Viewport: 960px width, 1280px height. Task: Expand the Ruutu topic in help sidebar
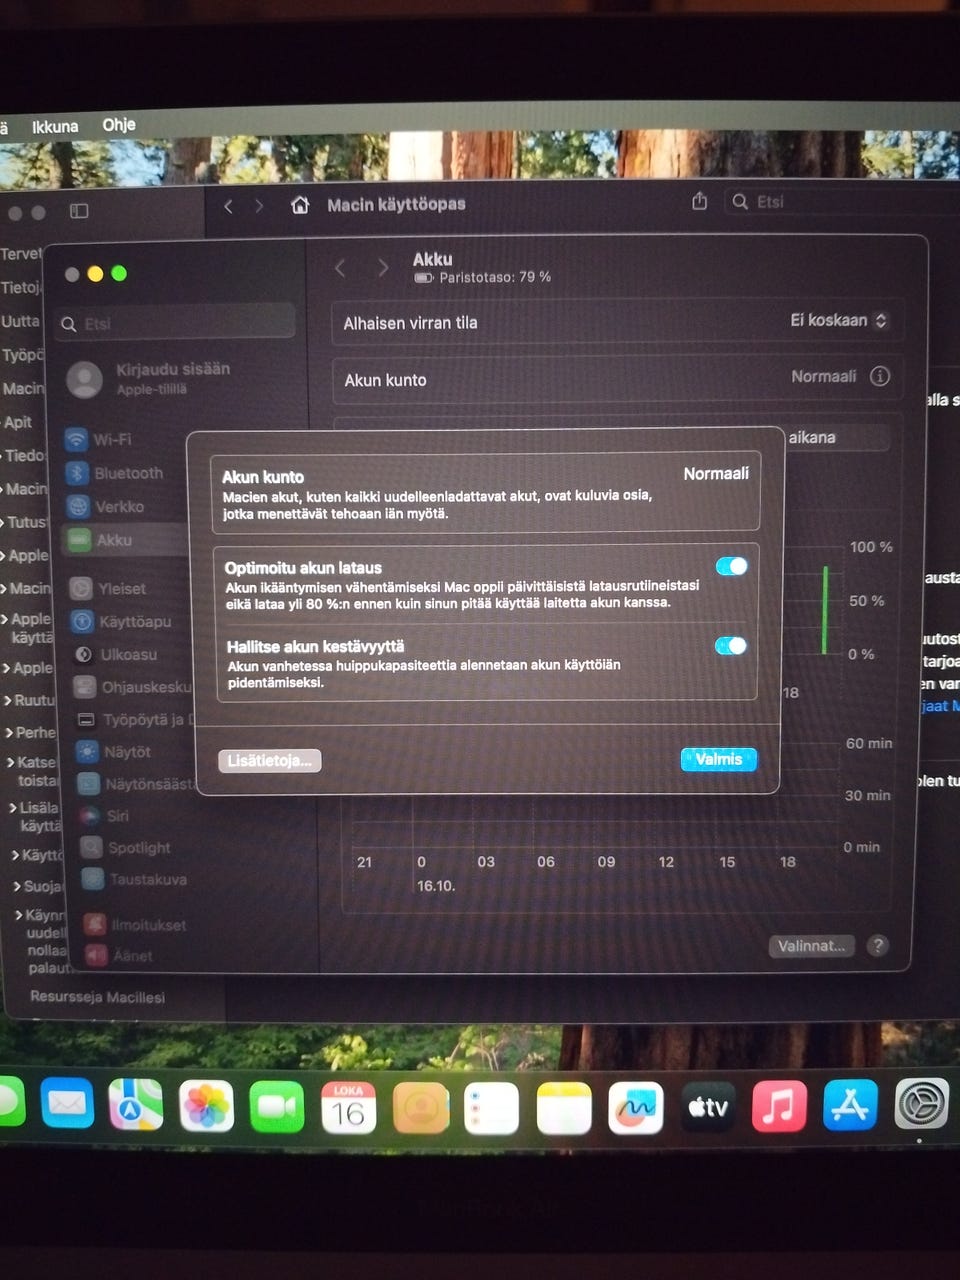(x=8, y=701)
